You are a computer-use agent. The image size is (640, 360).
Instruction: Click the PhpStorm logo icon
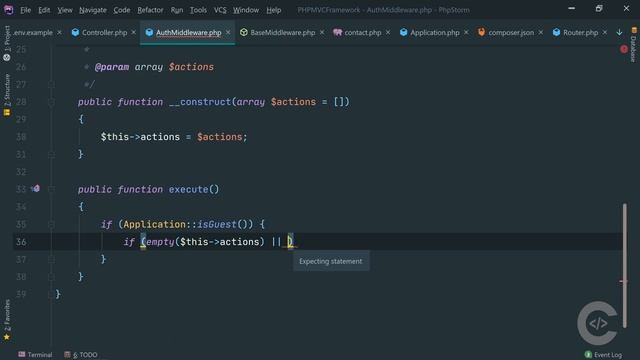(8, 10)
